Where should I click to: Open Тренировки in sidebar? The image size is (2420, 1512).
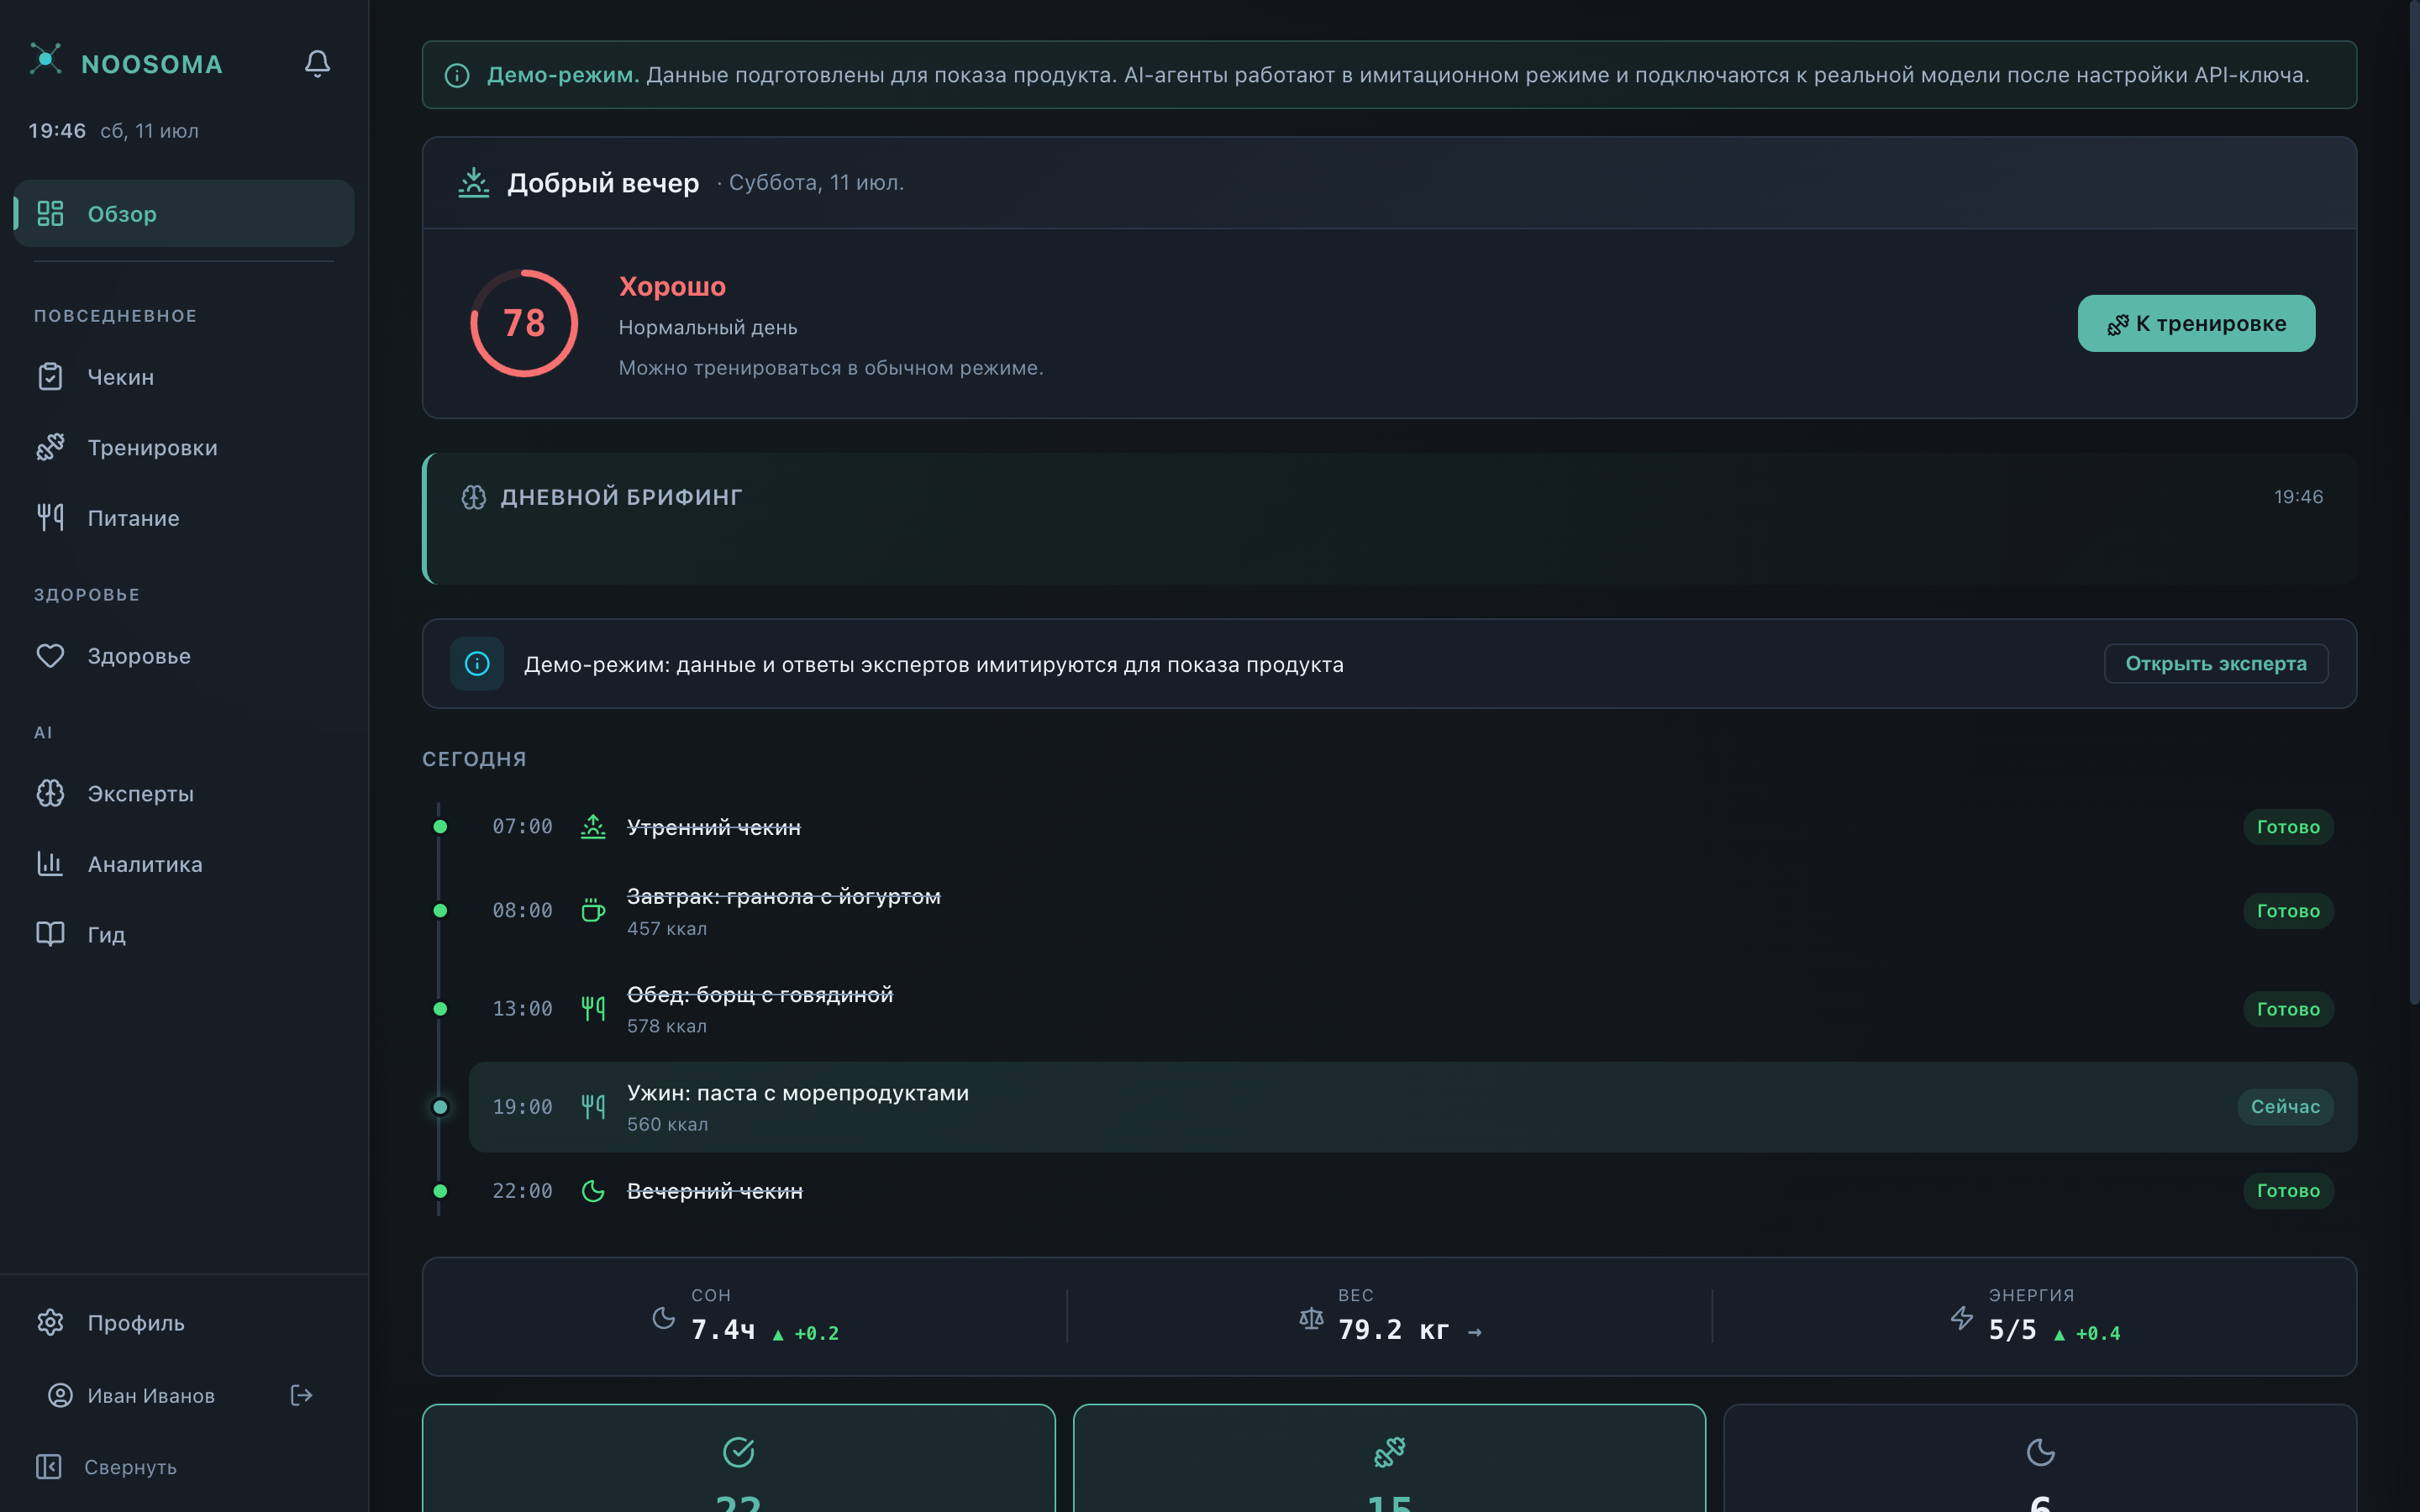coord(184,447)
